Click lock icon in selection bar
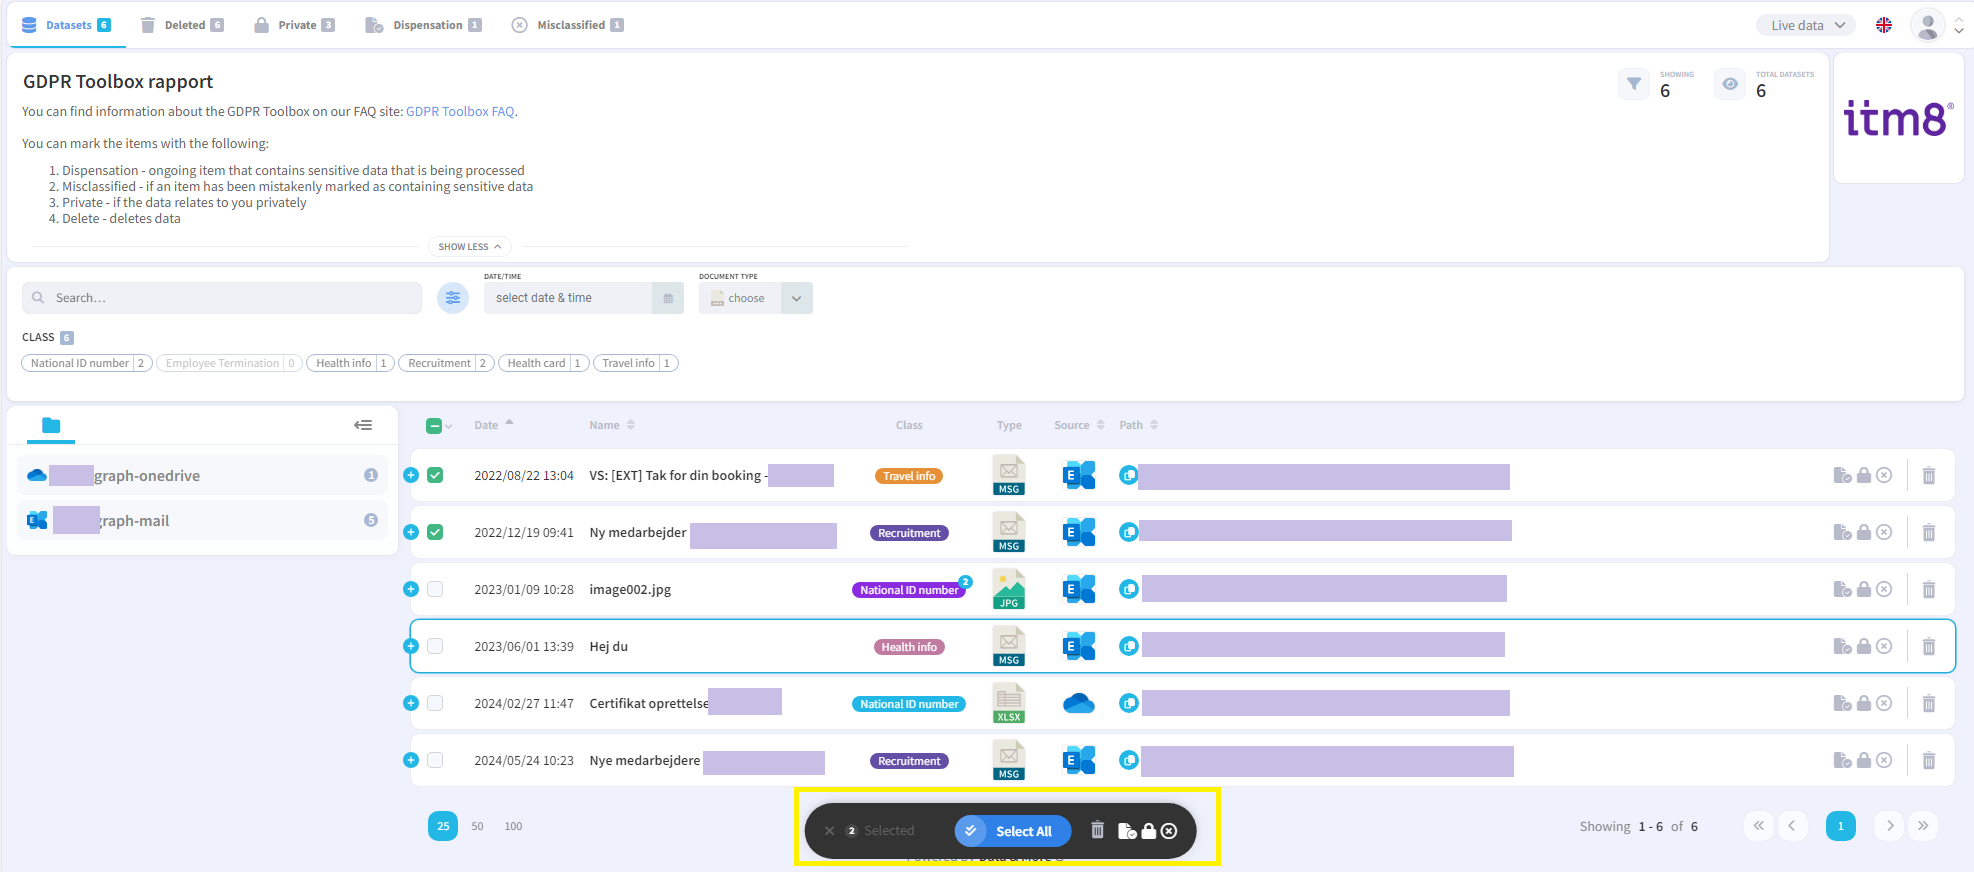The width and height of the screenshot is (1974, 872). (x=1149, y=831)
